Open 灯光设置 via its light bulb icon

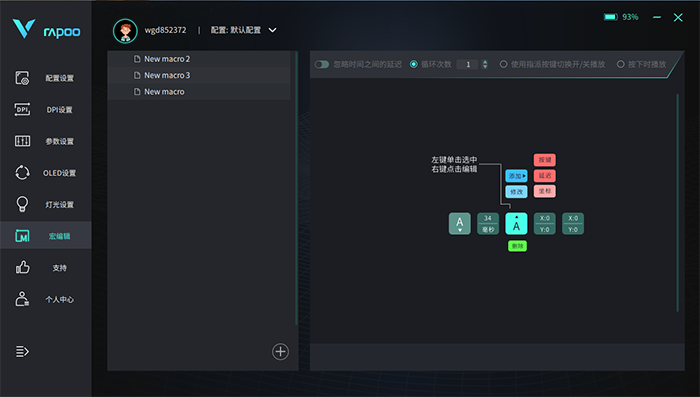coord(22,204)
